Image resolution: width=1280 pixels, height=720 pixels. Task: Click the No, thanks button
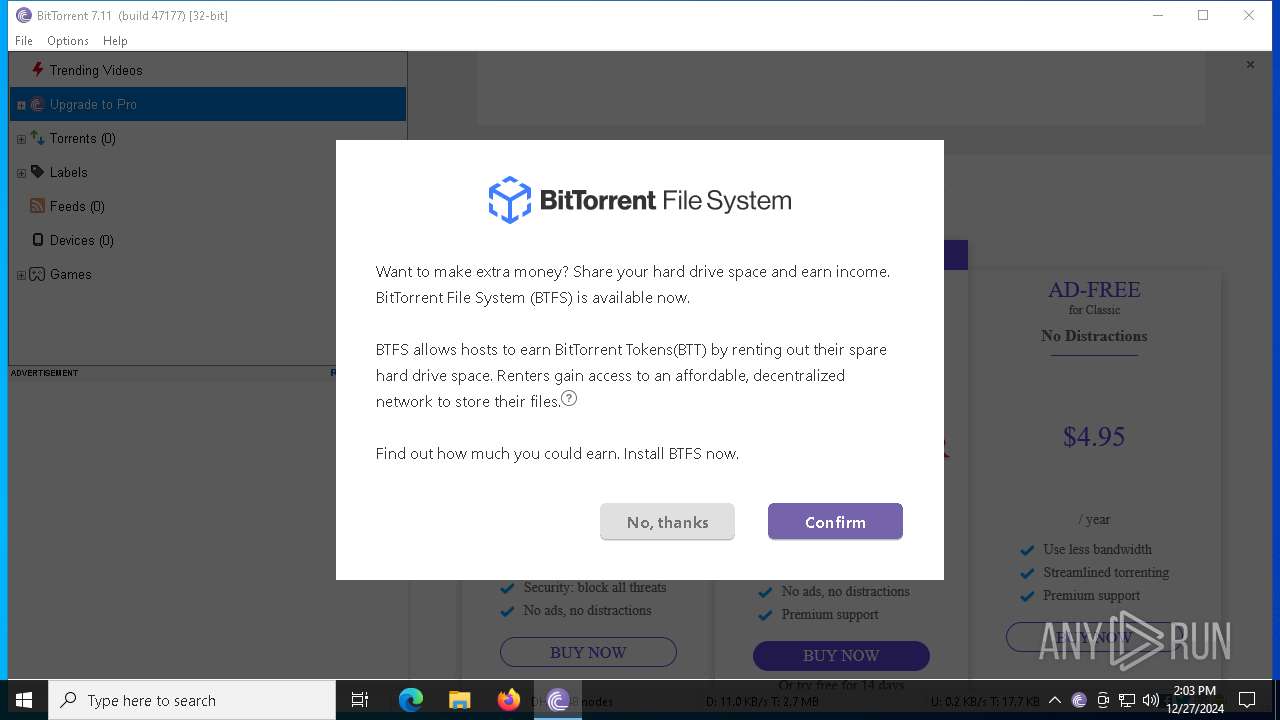pyautogui.click(x=667, y=522)
